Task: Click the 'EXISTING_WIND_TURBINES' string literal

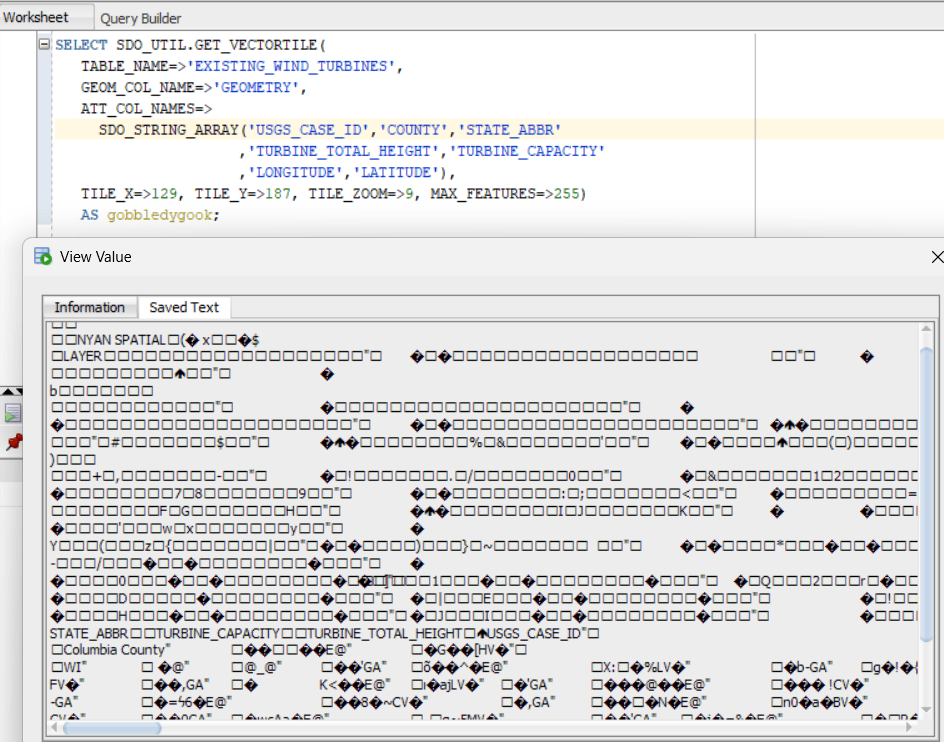Action: tap(291, 66)
